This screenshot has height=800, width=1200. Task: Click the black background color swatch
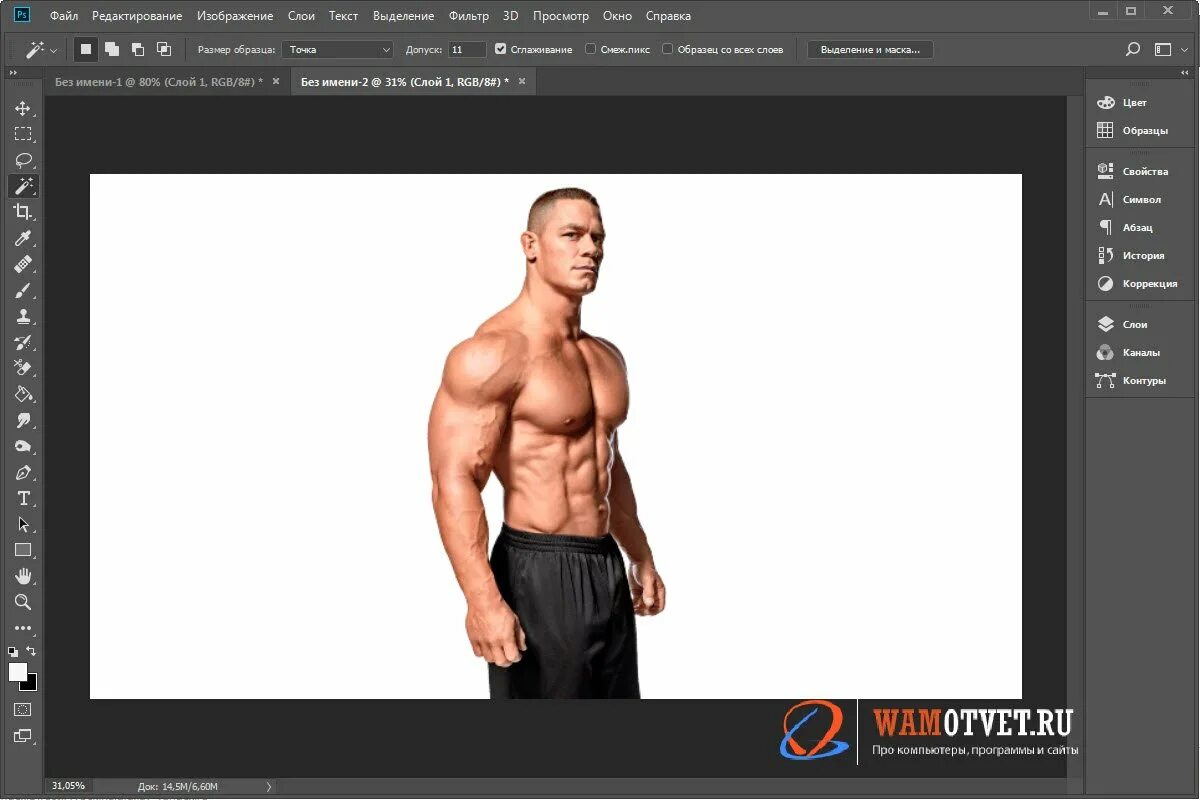pyautogui.click(x=32, y=684)
